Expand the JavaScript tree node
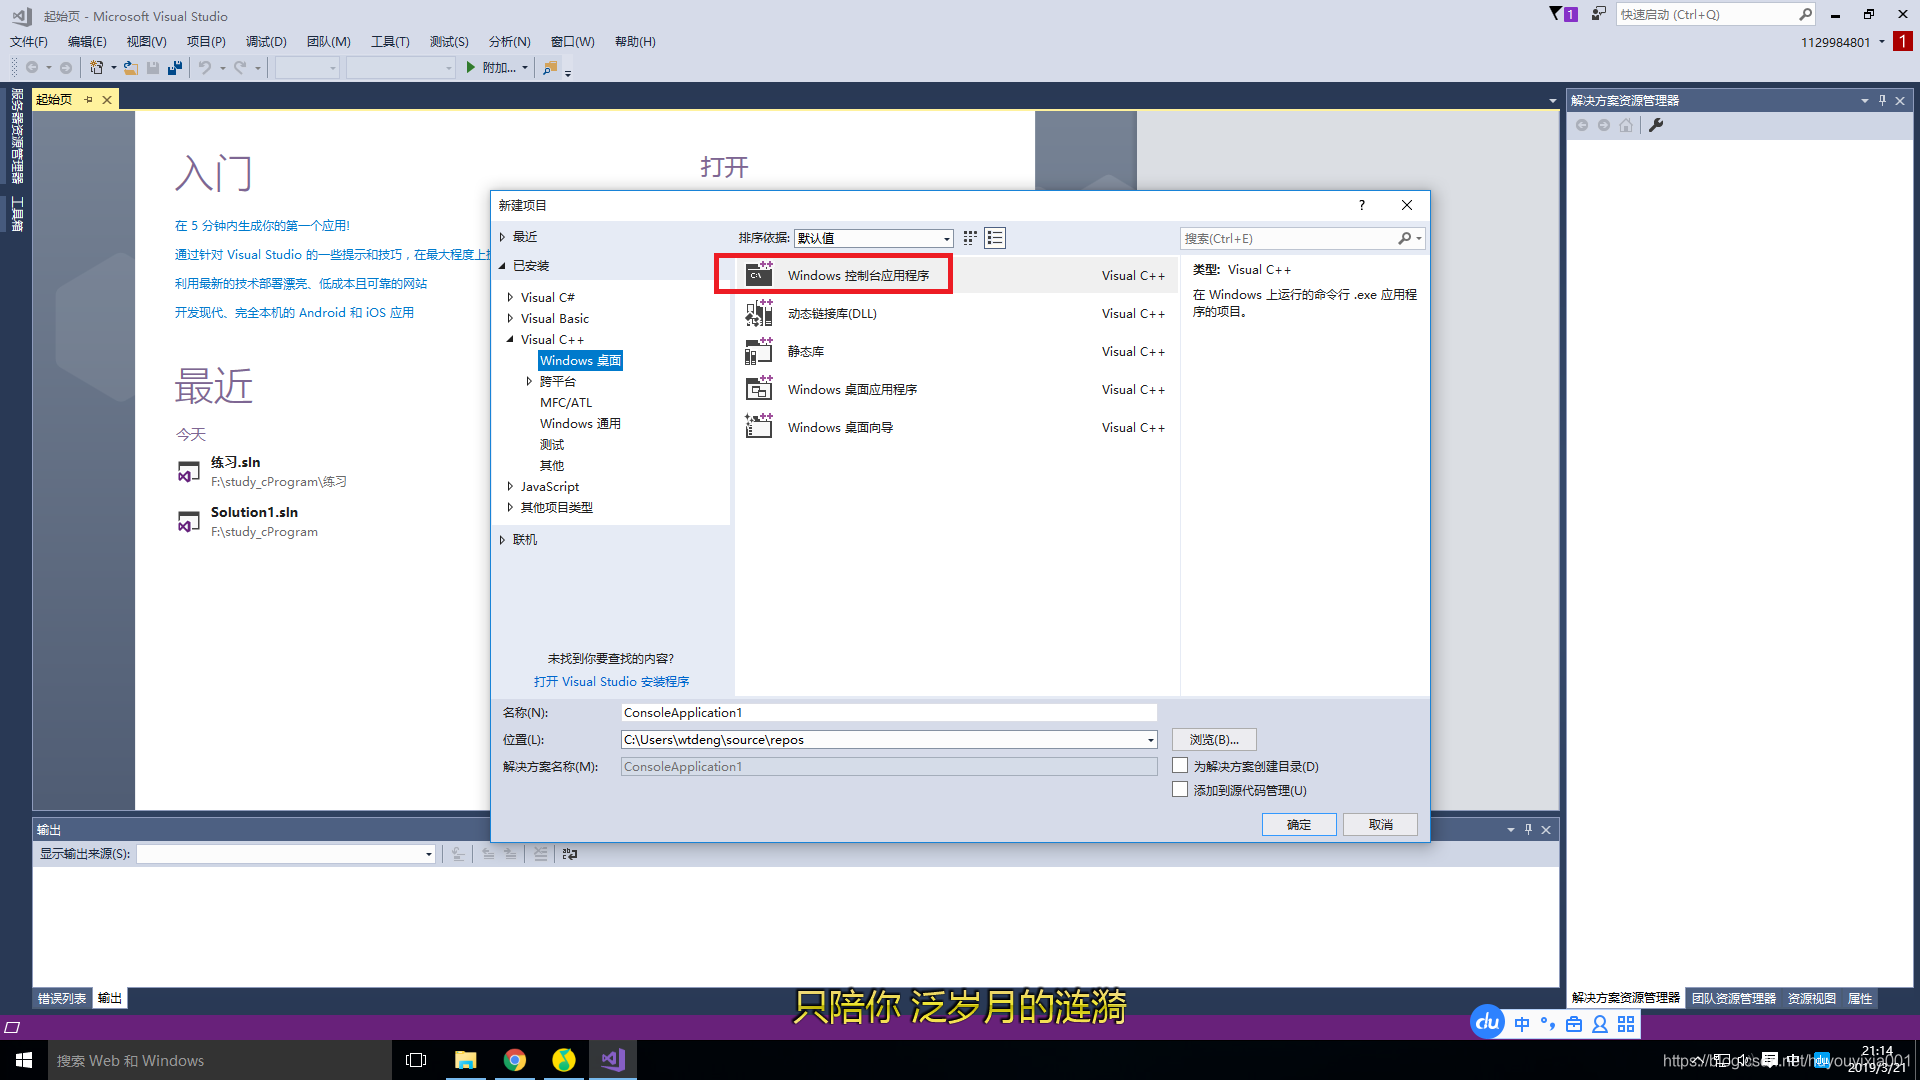Viewport: 1920px width, 1080px height. point(510,487)
